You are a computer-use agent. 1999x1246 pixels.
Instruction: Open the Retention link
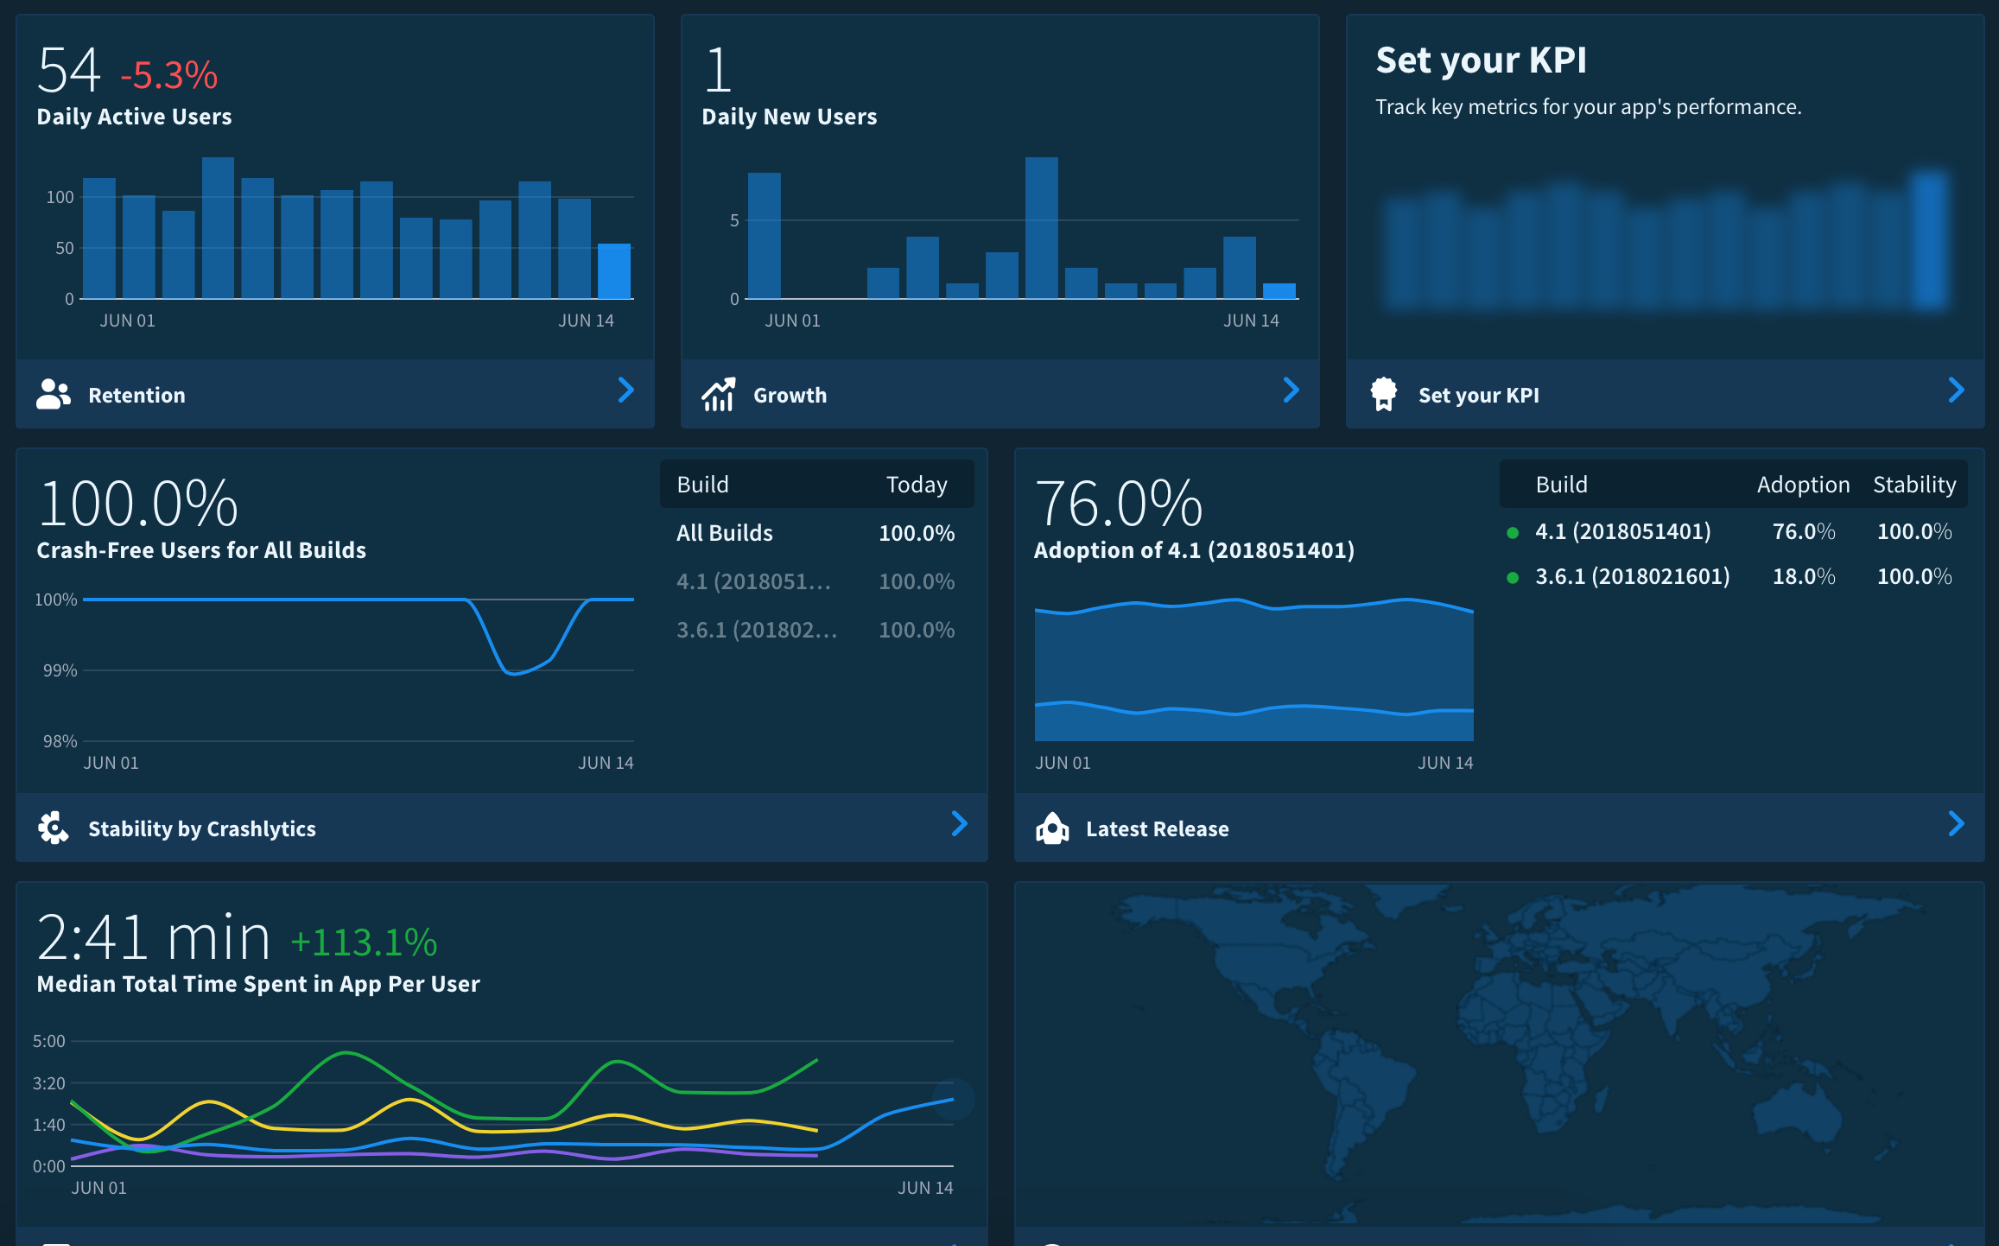137,395
